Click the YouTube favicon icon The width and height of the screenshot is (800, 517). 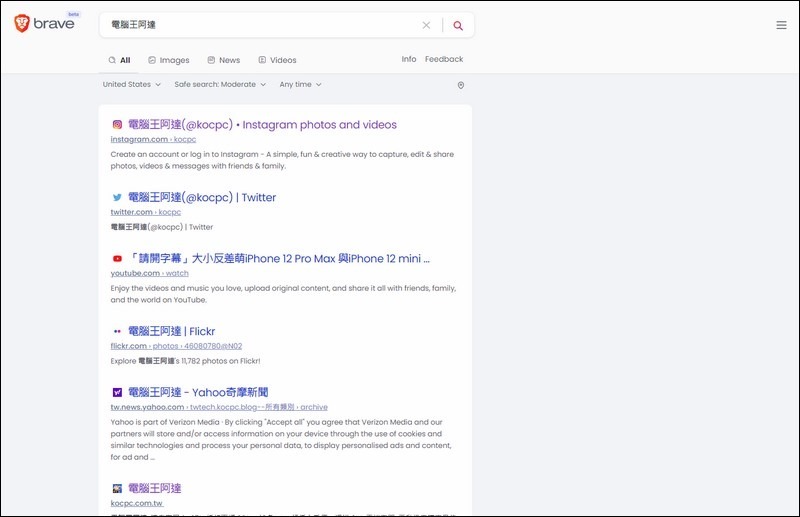[117, 259]
